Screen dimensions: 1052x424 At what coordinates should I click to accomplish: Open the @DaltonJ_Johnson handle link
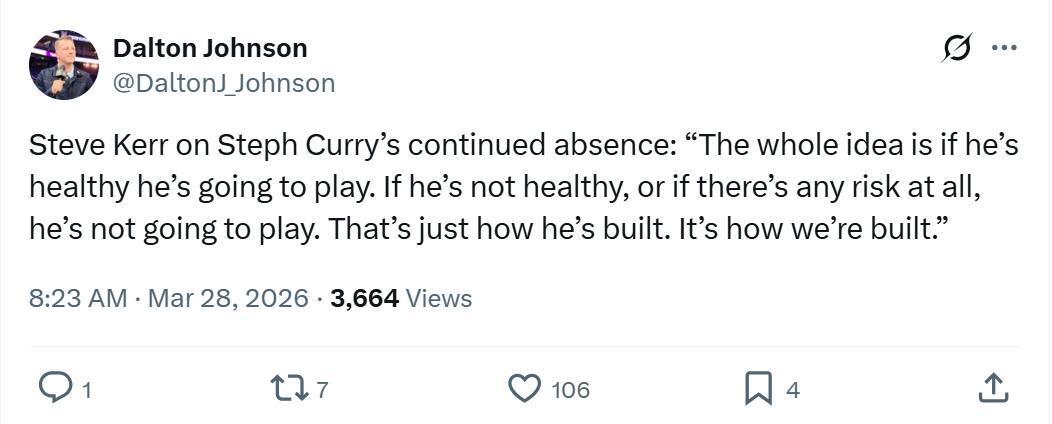(x=224, y=83)
